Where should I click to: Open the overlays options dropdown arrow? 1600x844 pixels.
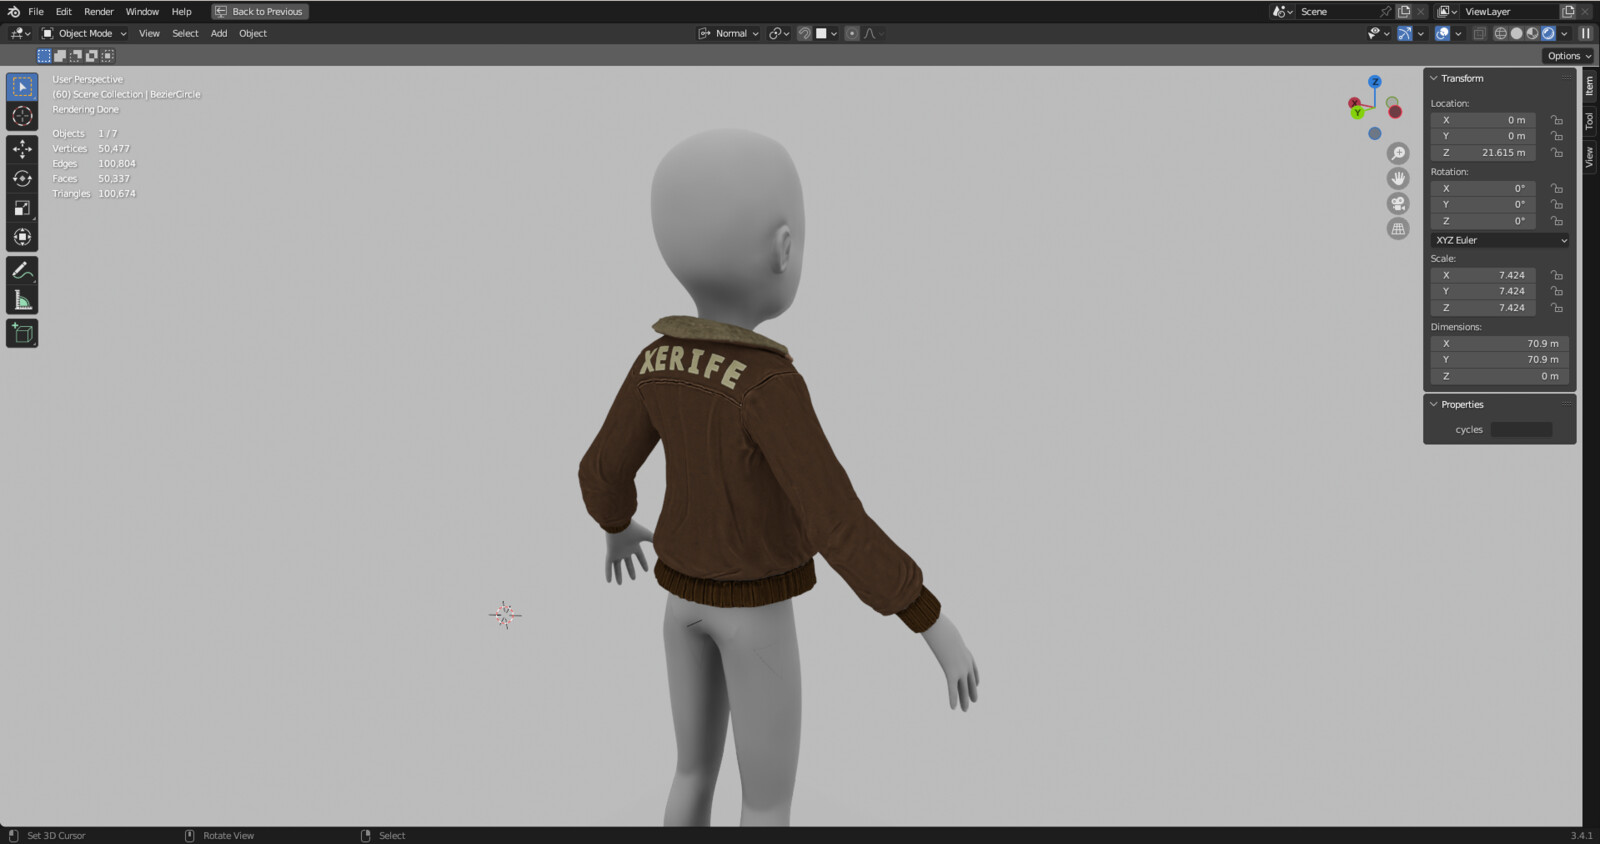click(x=1458, y=33)
